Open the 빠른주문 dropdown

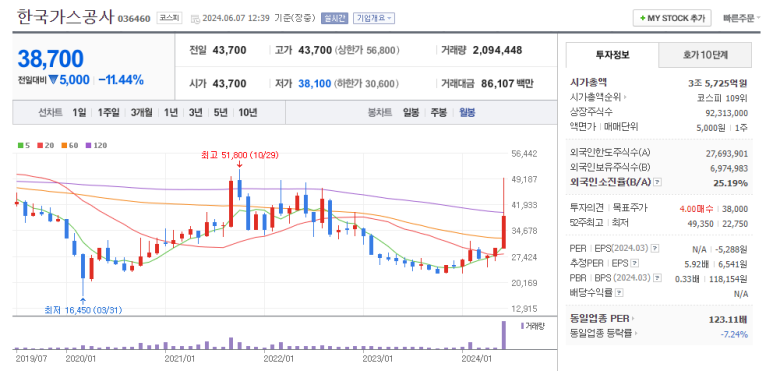(x=741, y=19)
